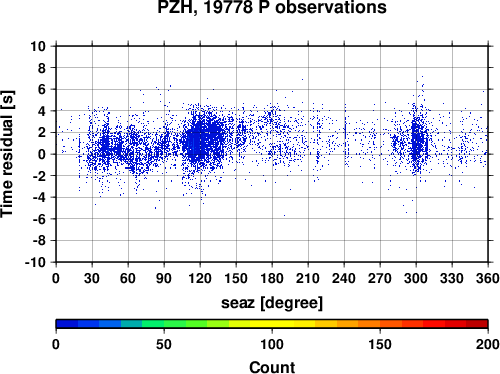Select the dark blue end of the colorbar
Image resolution: width=500 pixels, height=374 pixels.
click(x=67, y=324)
